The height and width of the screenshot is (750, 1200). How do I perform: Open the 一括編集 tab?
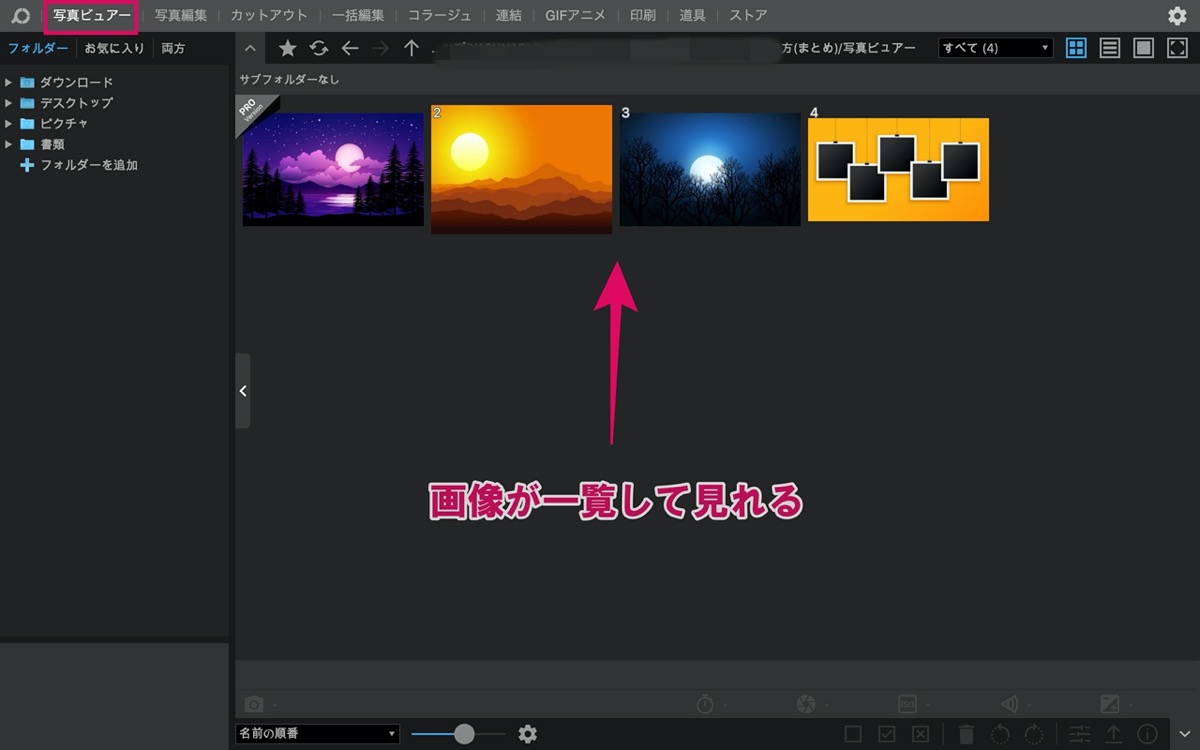click(x=358, y=16)
